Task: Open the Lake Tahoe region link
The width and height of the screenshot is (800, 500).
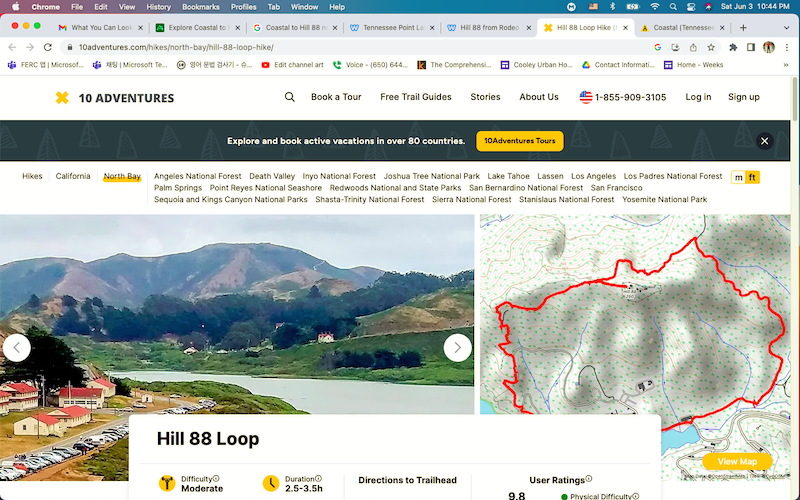Action: tap(508, 176)
